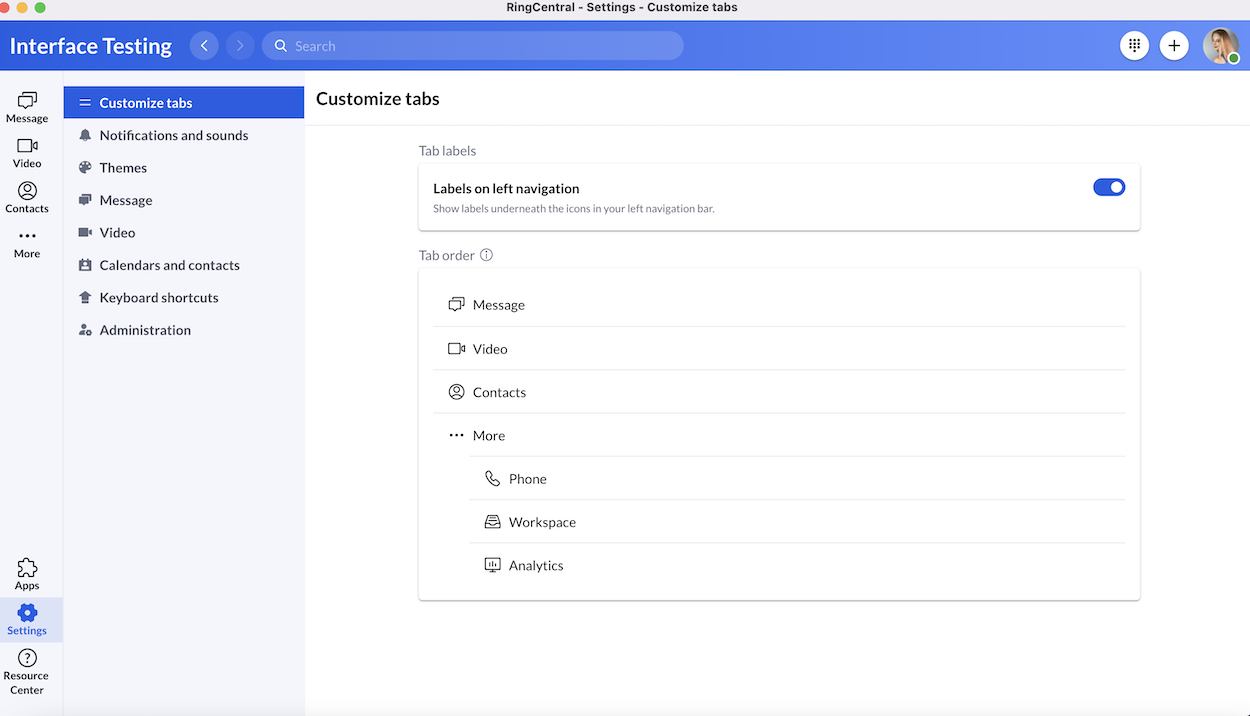1250x716 pixels.
Task: Click the Analytics chart icon in Tab order
Action: tap(492, 565)
